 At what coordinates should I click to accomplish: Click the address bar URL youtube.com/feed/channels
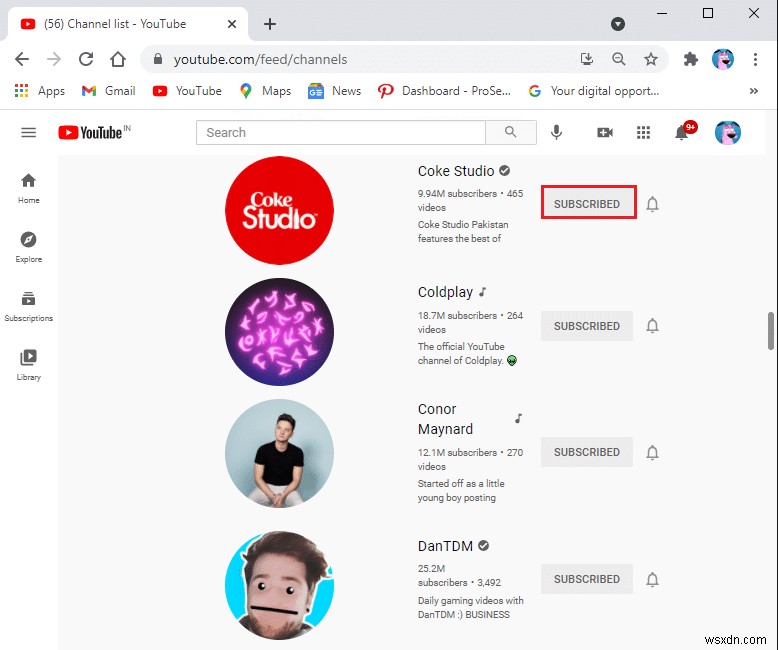click(x=260, y=60)
